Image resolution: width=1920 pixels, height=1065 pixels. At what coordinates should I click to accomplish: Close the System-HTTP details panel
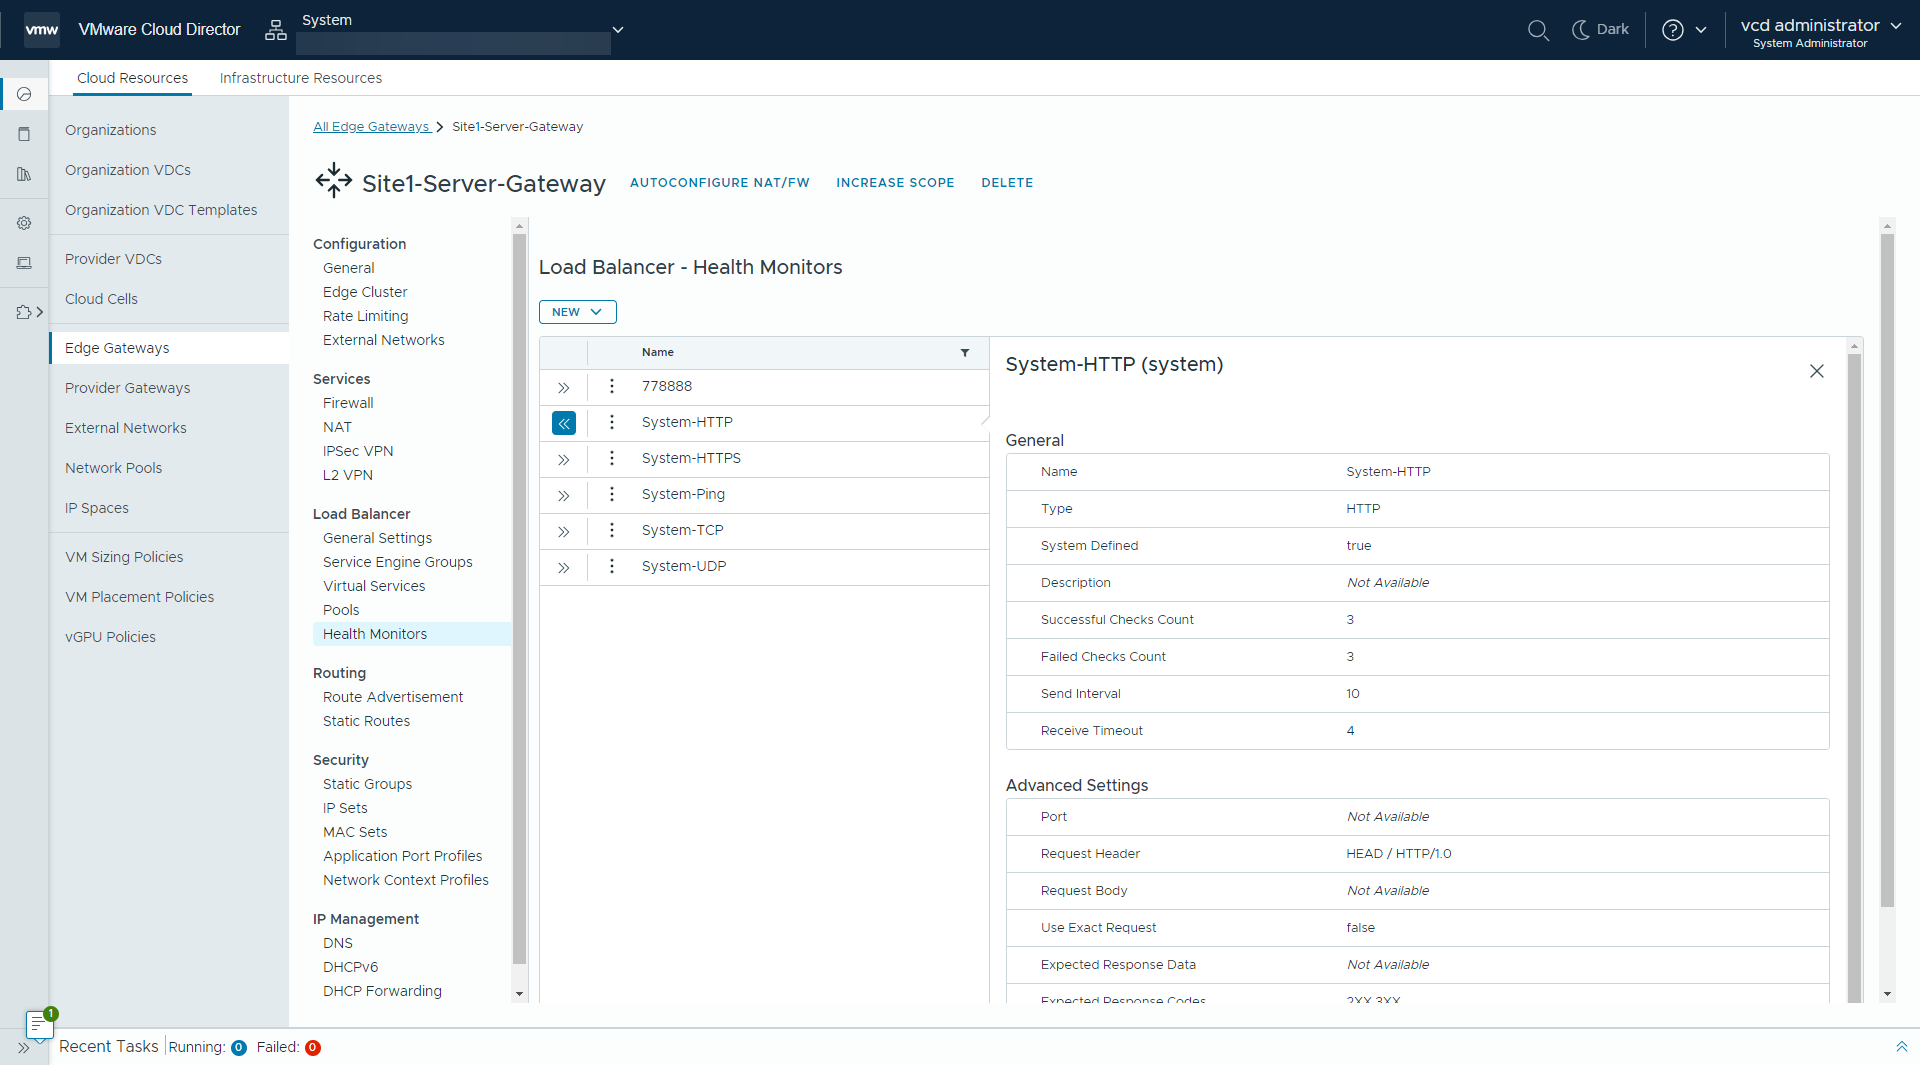1817,371
